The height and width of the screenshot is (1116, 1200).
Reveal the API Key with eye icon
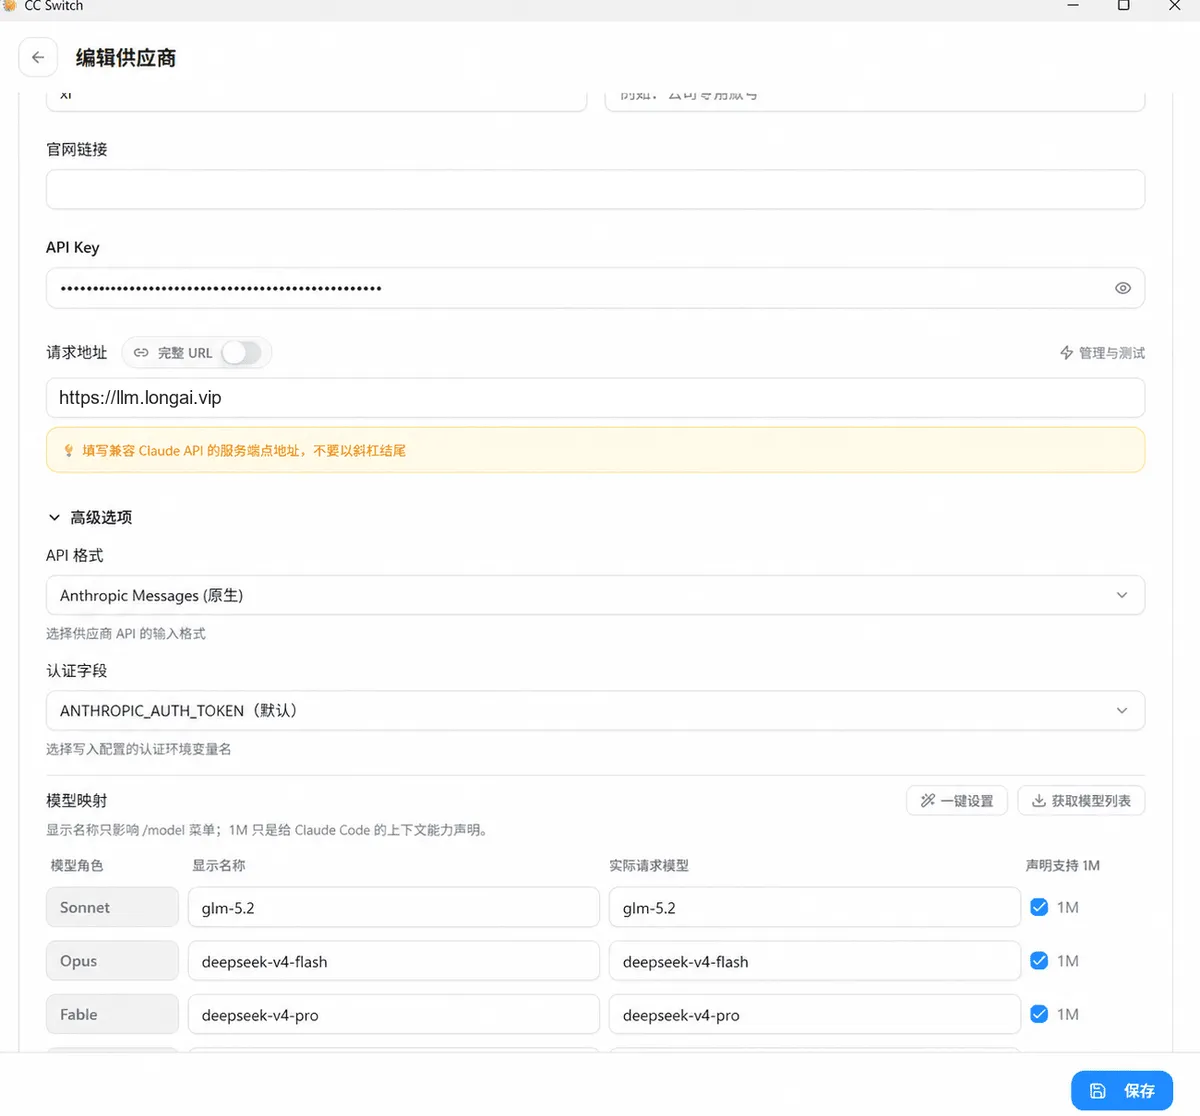(x=1123, y=288)
